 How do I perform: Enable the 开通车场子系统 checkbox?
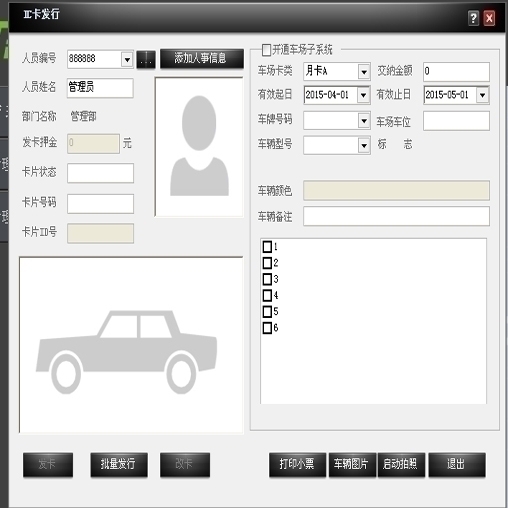pos(266,50)
